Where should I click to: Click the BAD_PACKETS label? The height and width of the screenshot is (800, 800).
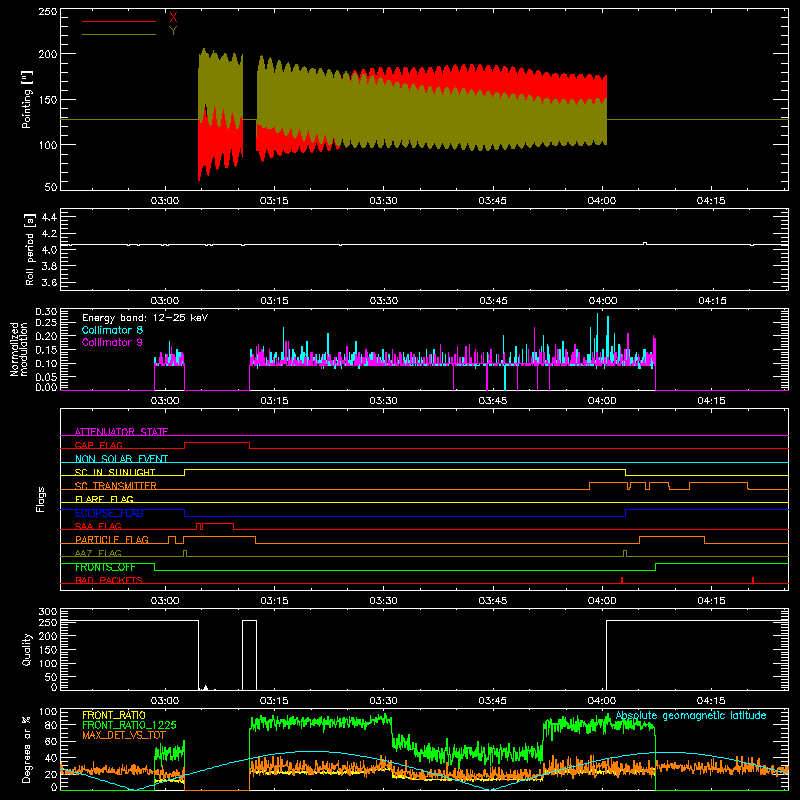(x=109, y=580)
